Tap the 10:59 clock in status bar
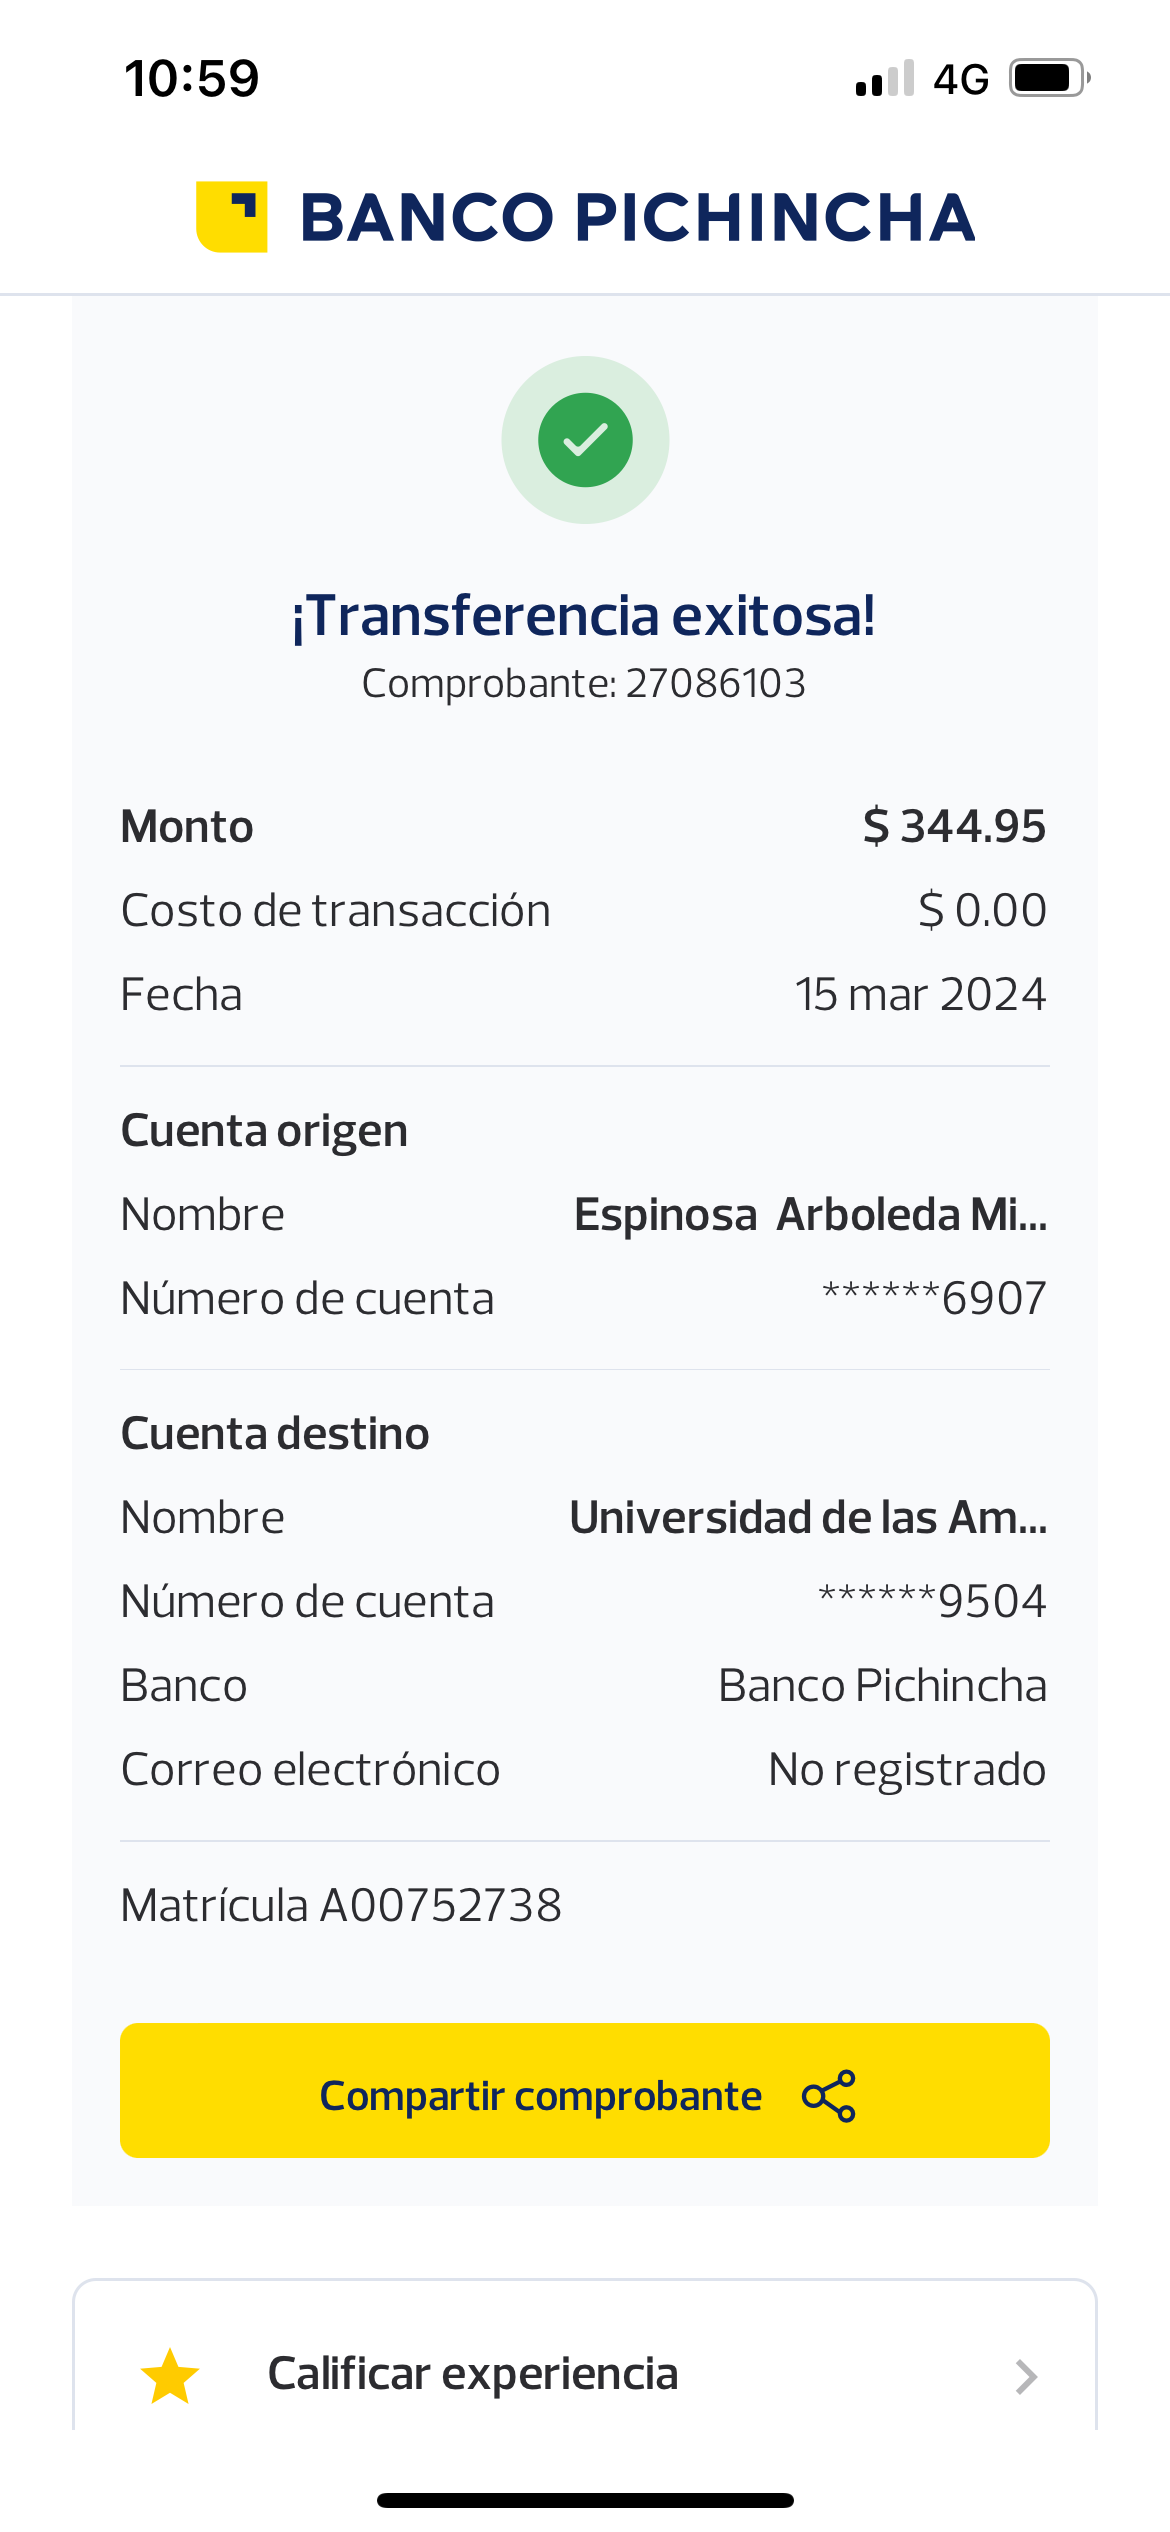Image resolution: width=1170 pixels, height=2532 pixels. pos(191,79)
